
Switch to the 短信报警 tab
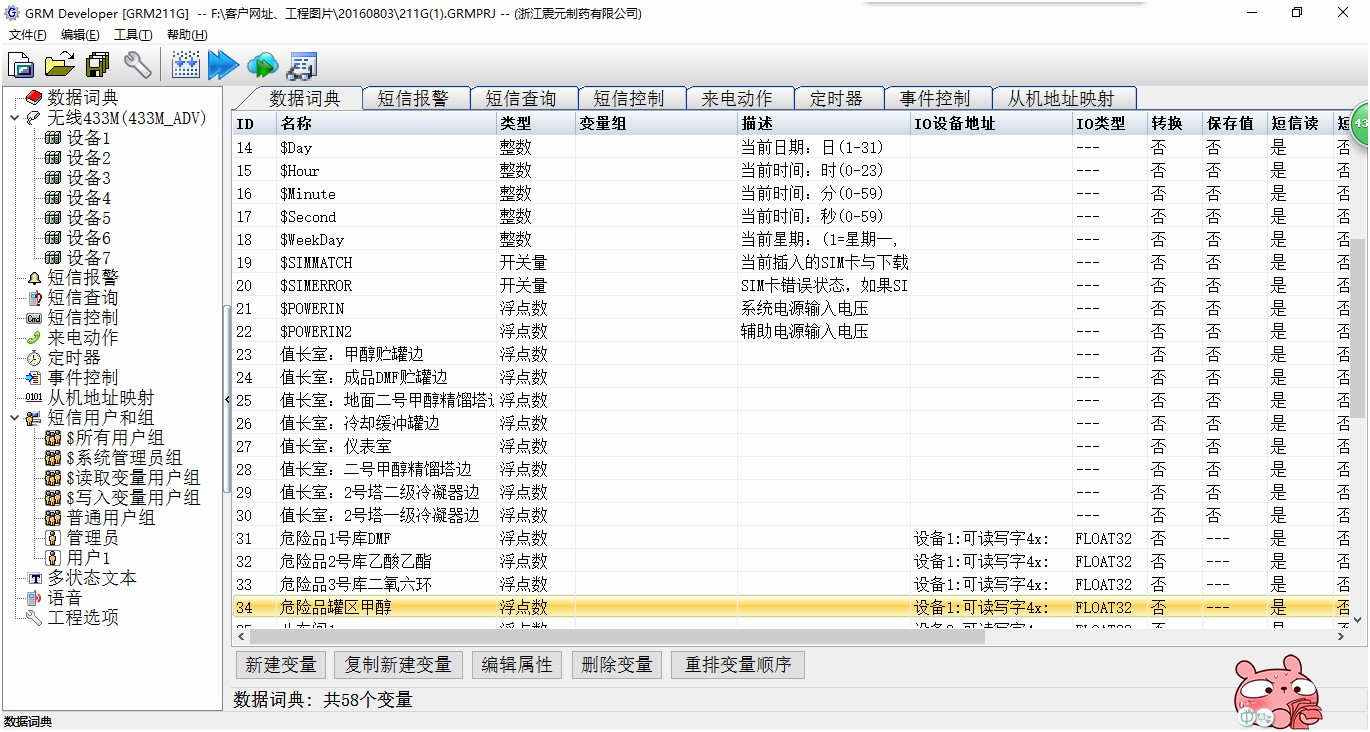[x=412, y=98]
